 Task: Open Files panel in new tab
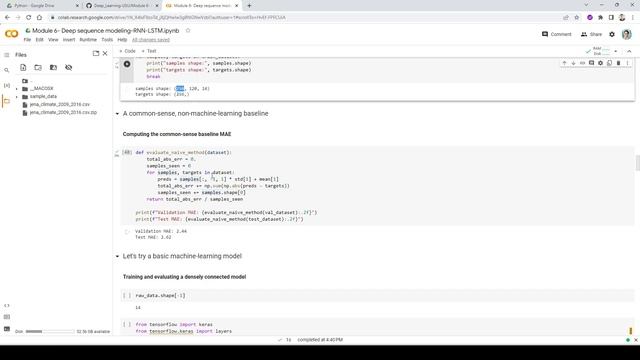(96, 53)
